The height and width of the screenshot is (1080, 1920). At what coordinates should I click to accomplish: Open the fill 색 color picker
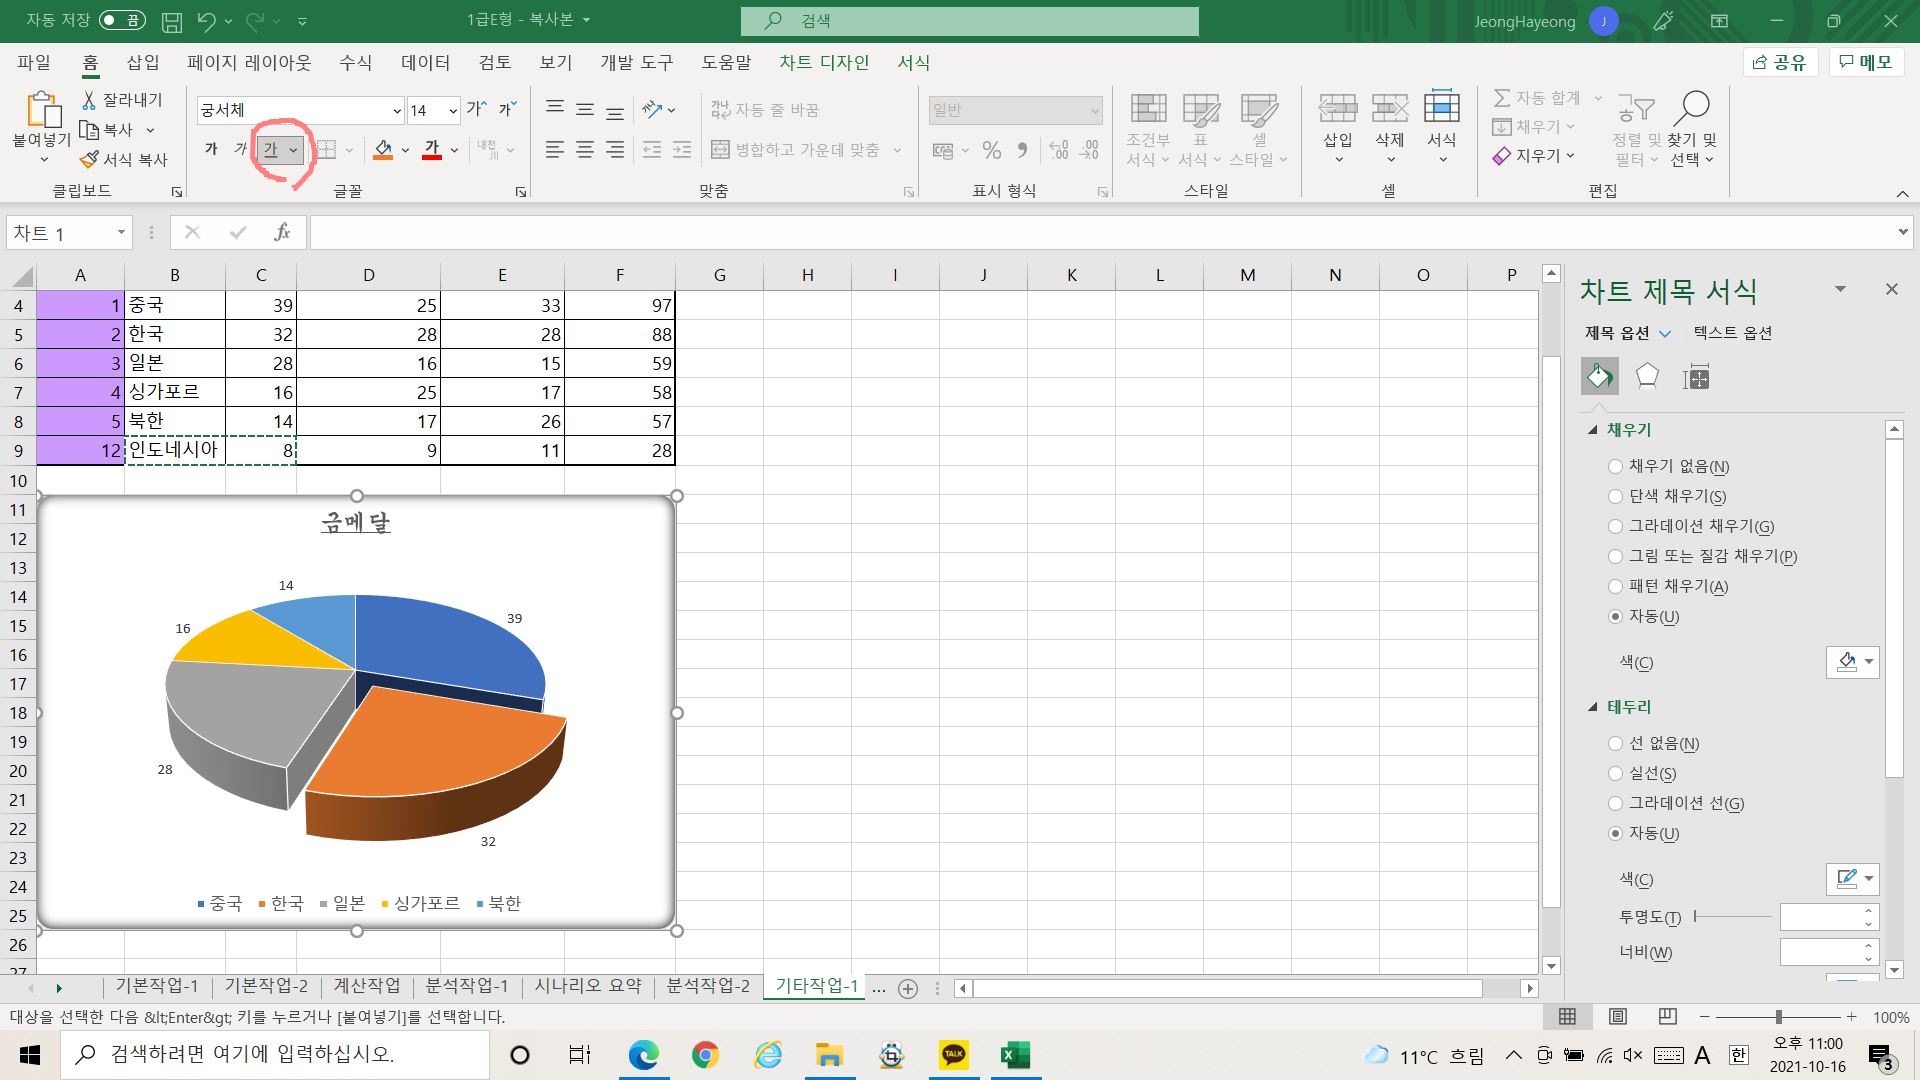click(1852, 662)
